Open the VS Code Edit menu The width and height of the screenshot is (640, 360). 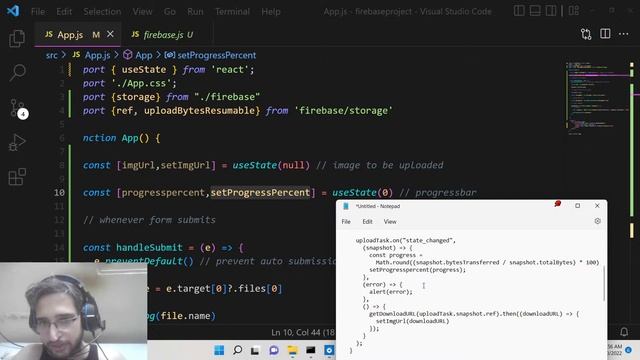point(64,11)
